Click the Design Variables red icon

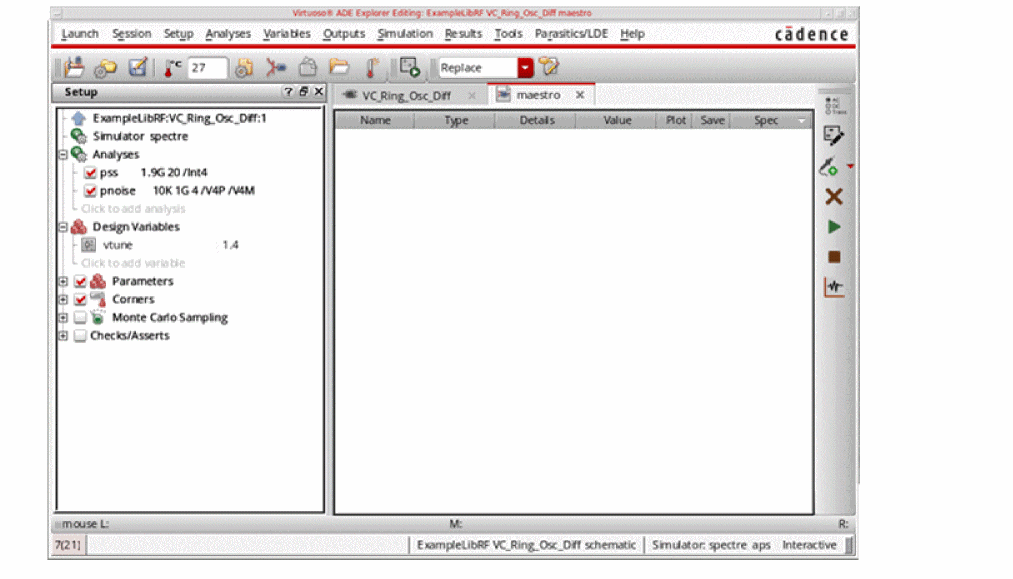coord(79,227)
